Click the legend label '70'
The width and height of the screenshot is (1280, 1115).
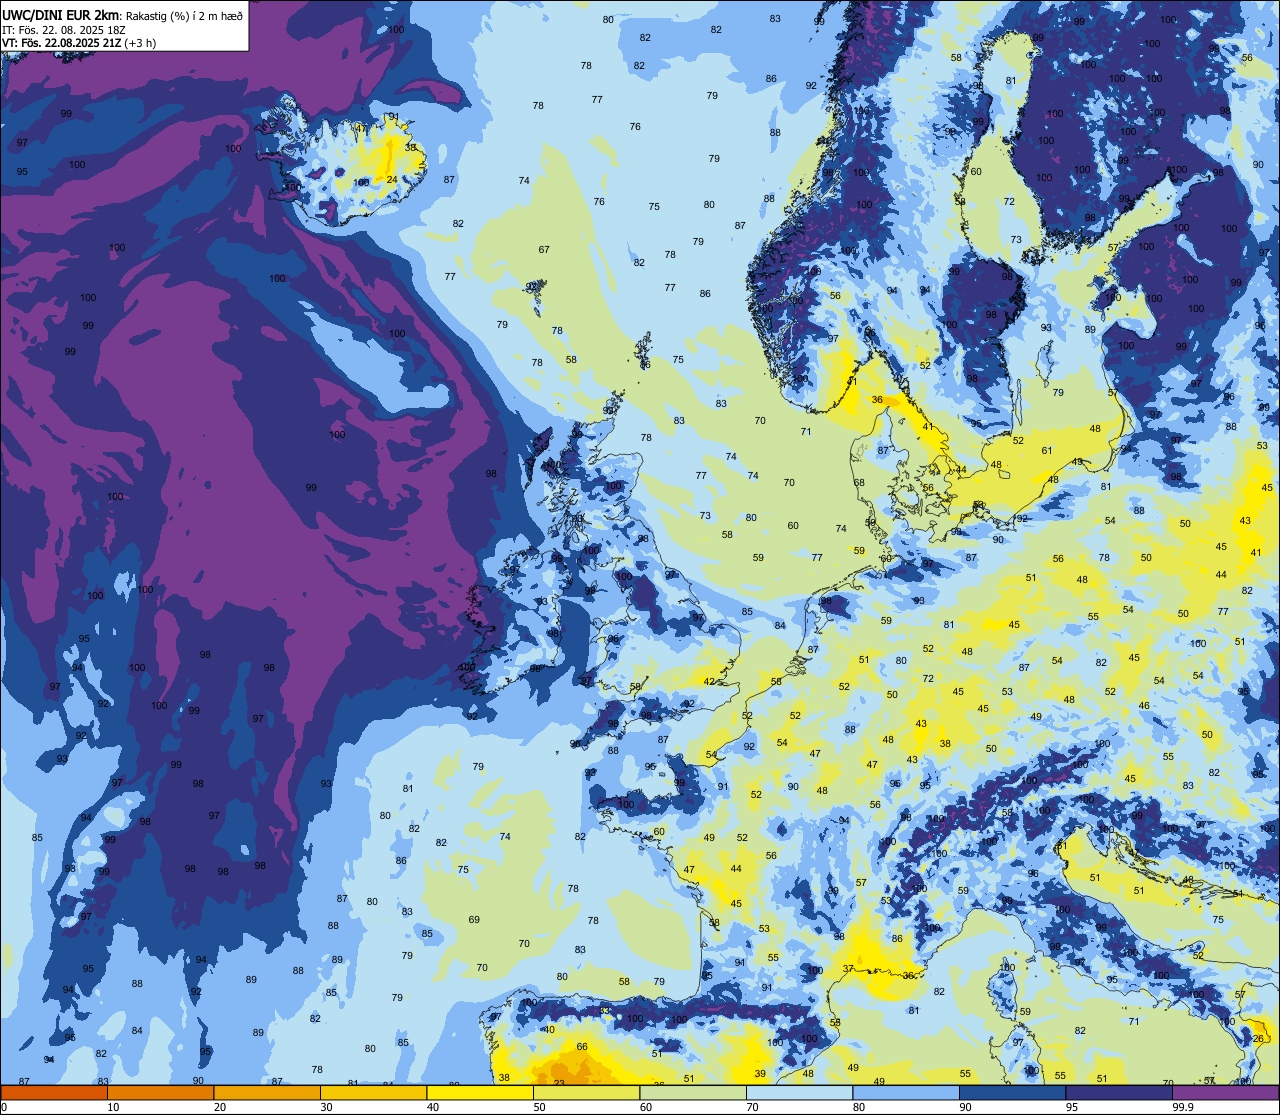pos(752,1107)
